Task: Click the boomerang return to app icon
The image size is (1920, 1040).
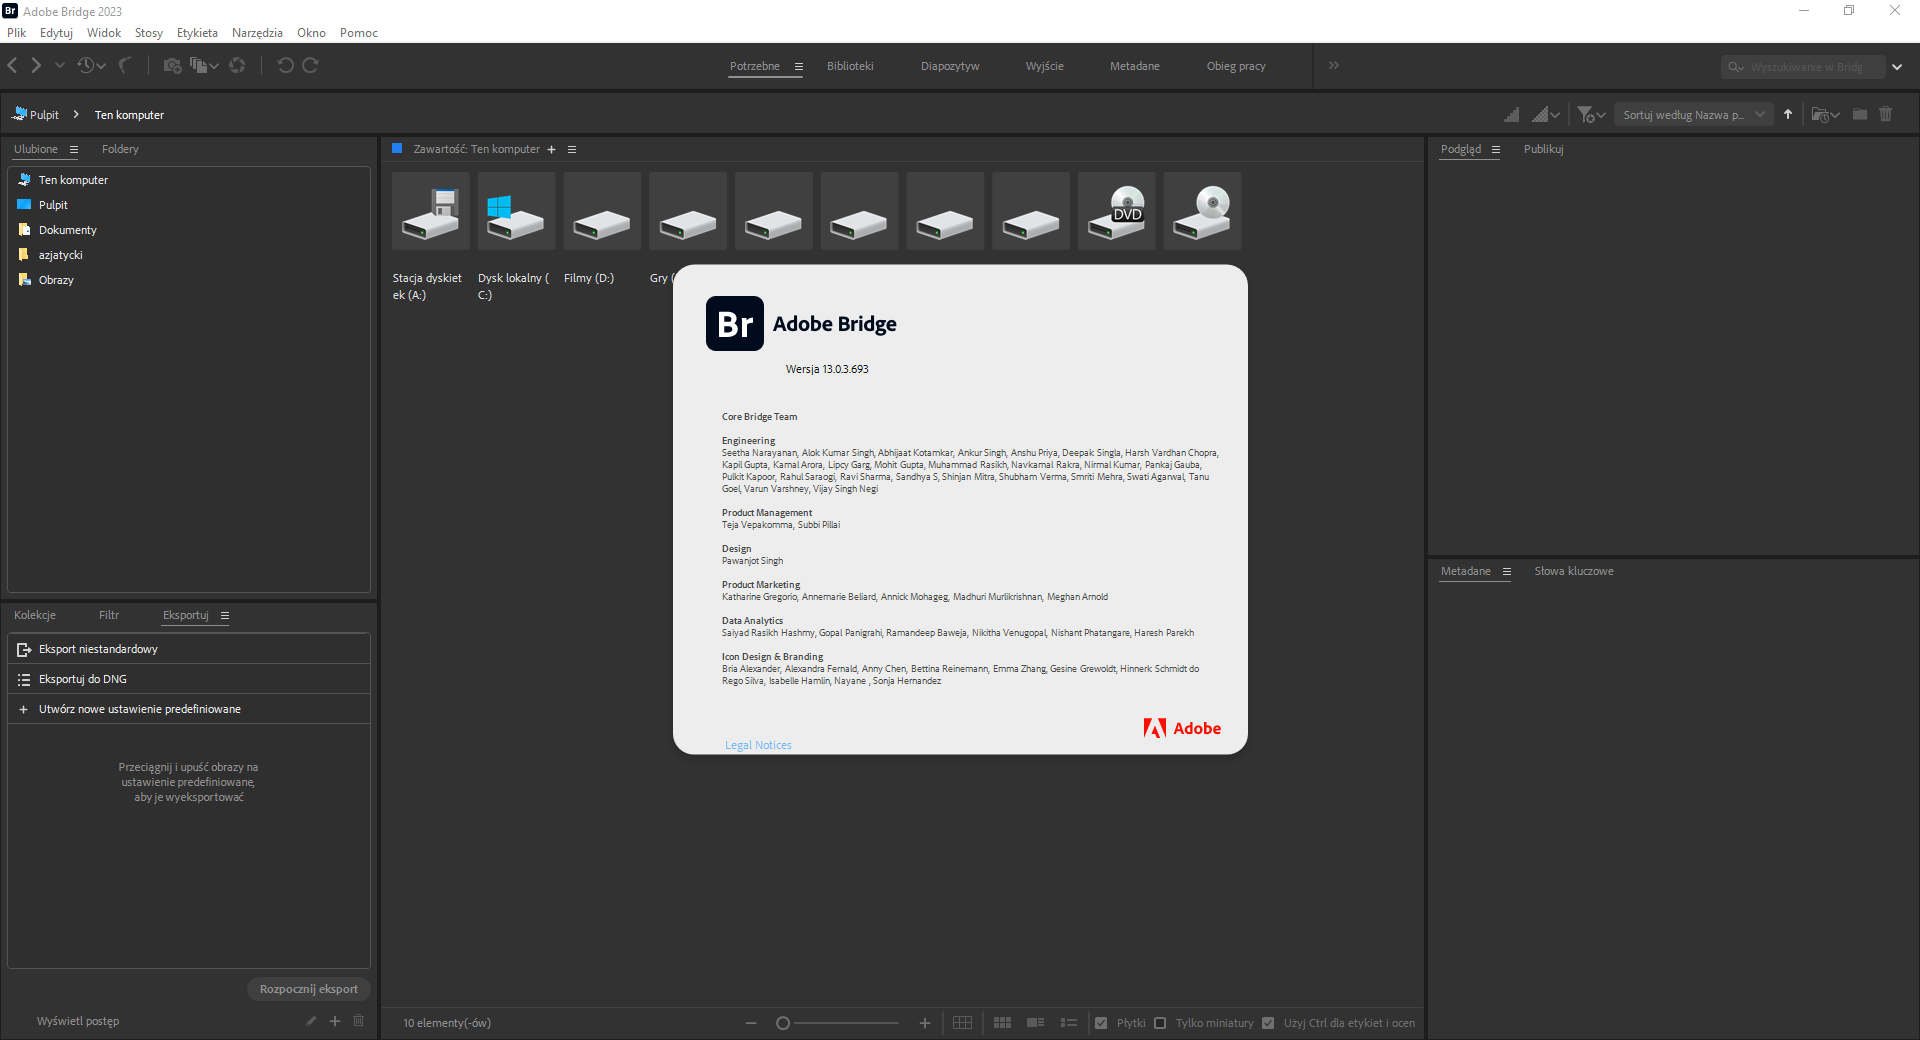Action: pyautogui.click(x=125, y=65)
